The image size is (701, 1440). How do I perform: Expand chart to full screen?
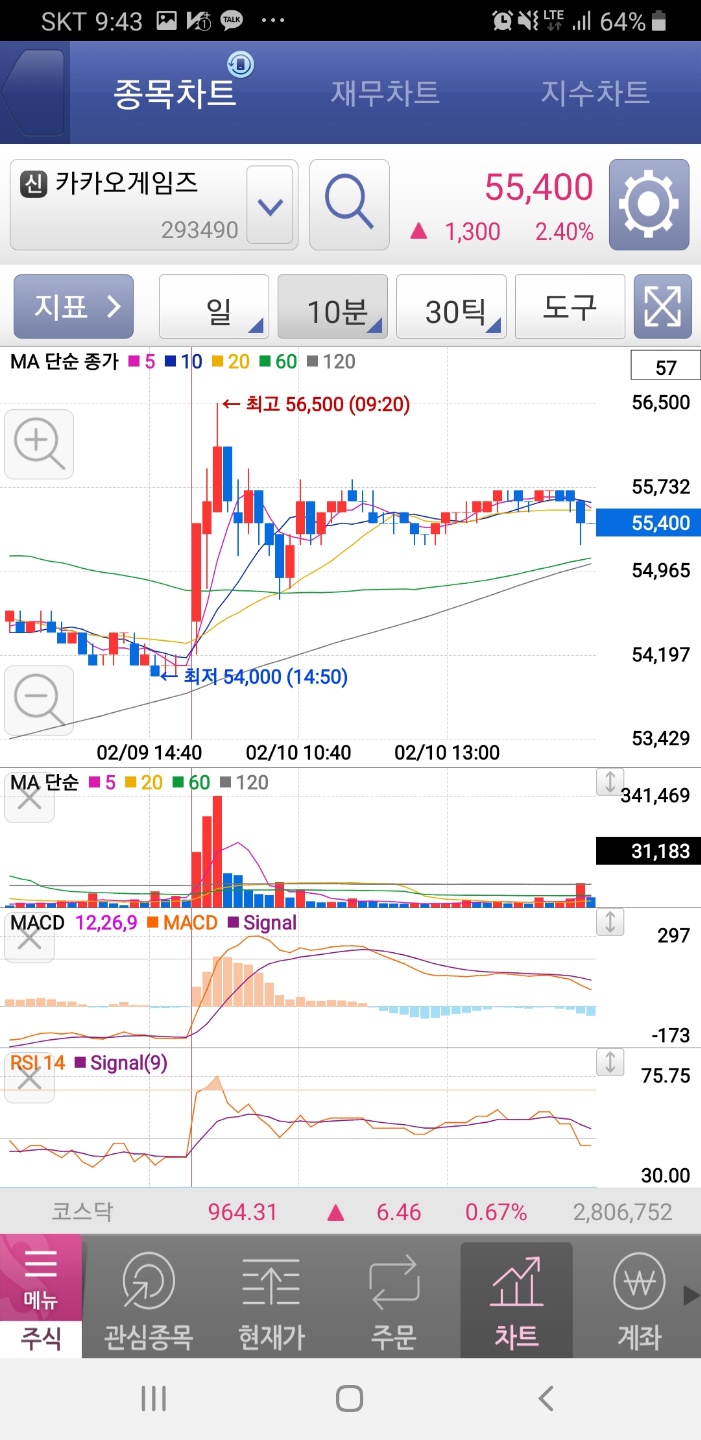click(x=662, y=307)
